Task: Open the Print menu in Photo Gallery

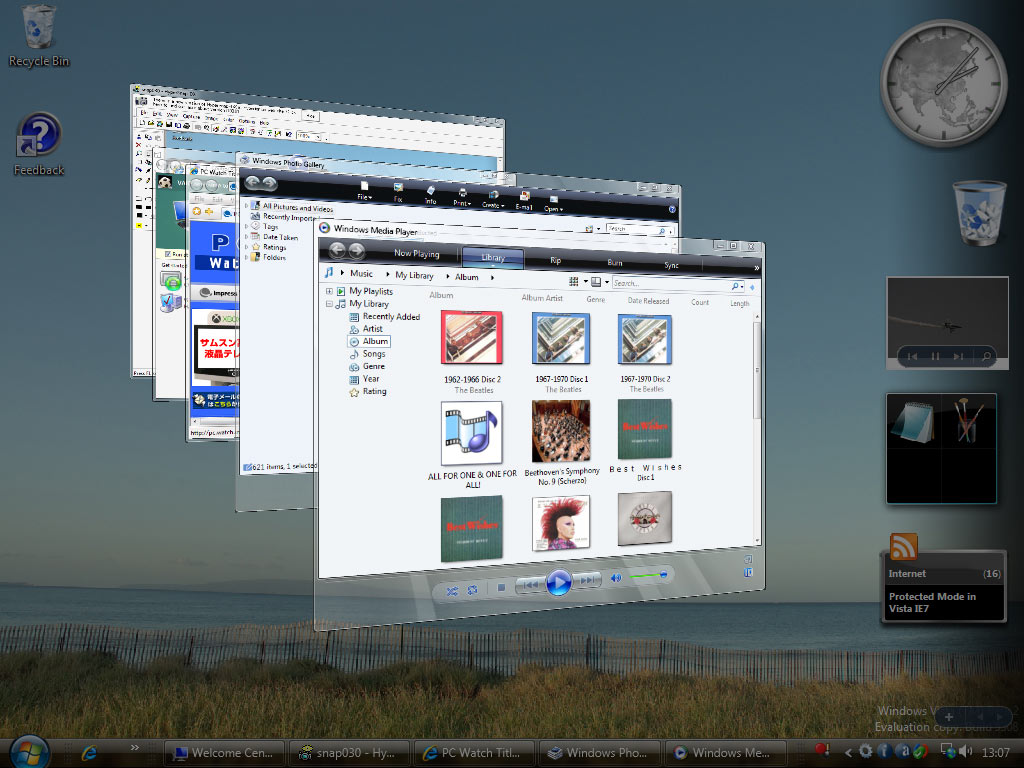Action: [462, 198]
